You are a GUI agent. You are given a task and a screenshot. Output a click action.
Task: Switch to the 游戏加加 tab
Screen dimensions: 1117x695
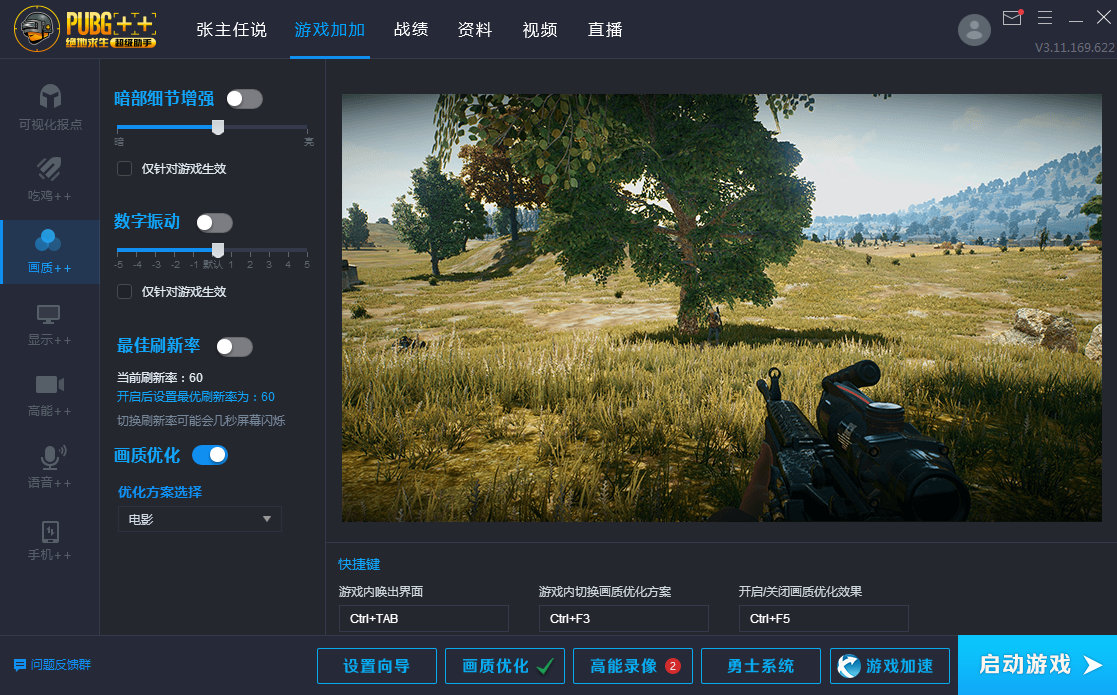coord(330,30)
